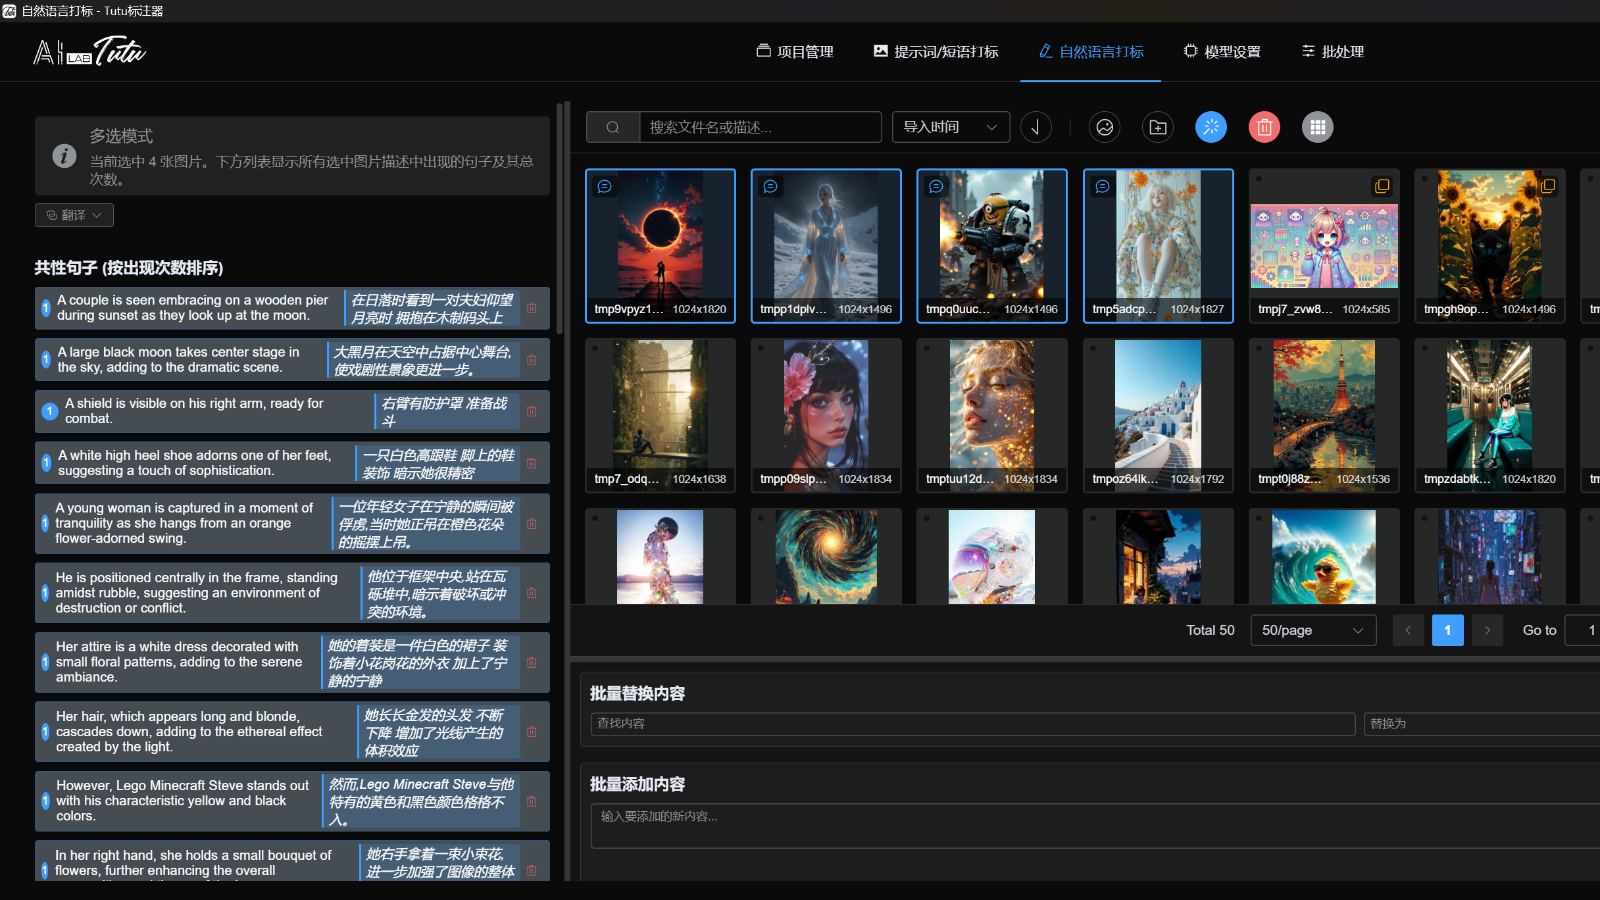Click the 'Total 50' pagination label
This screenshot has width=1600, height=900.
tap(1210, 630)
